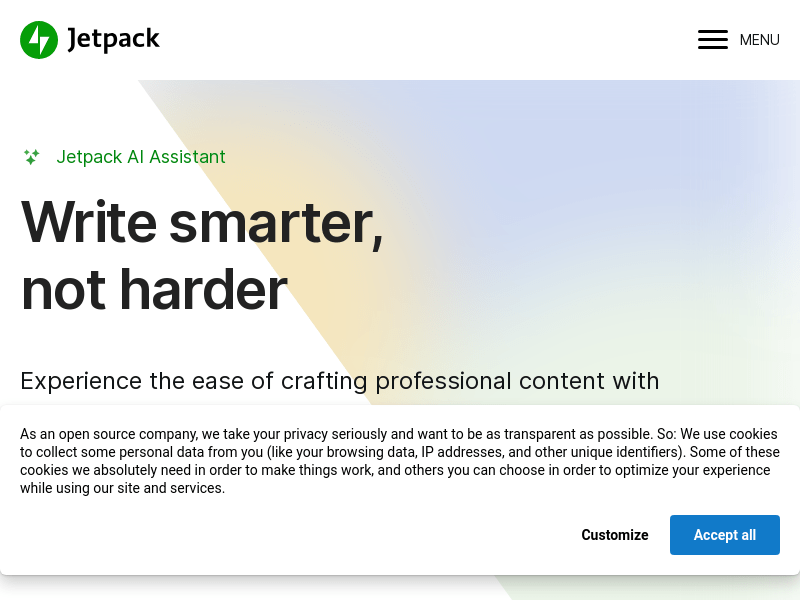
Task: Accept all cookies with the blue button
Action: coord(724,535)
